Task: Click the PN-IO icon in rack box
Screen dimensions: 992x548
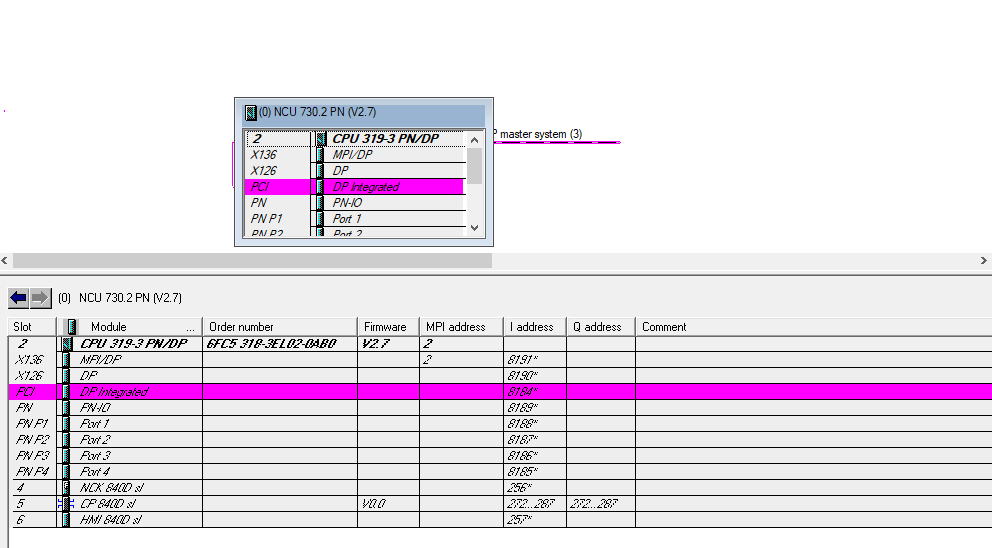Action: coord(320,202)
